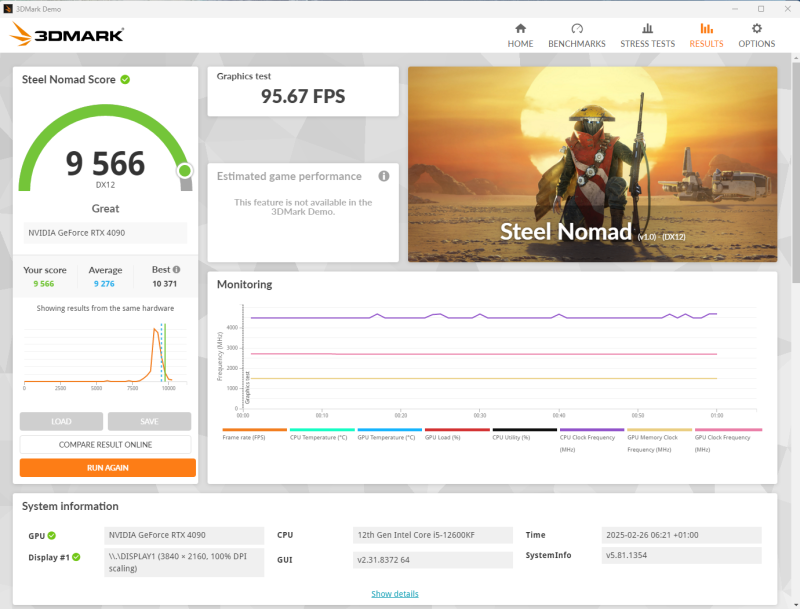Viewport: 800px width, 609px height.
Task: Click the SAVE button
Action: (149, 421)
